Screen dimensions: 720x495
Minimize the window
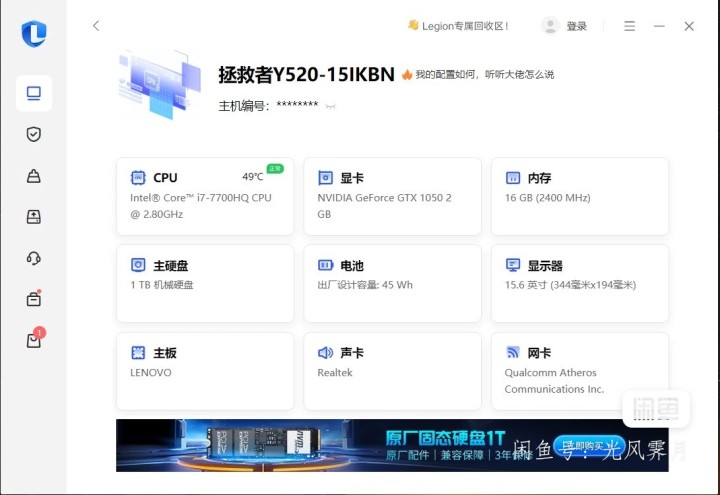click(x=659, y=26)
